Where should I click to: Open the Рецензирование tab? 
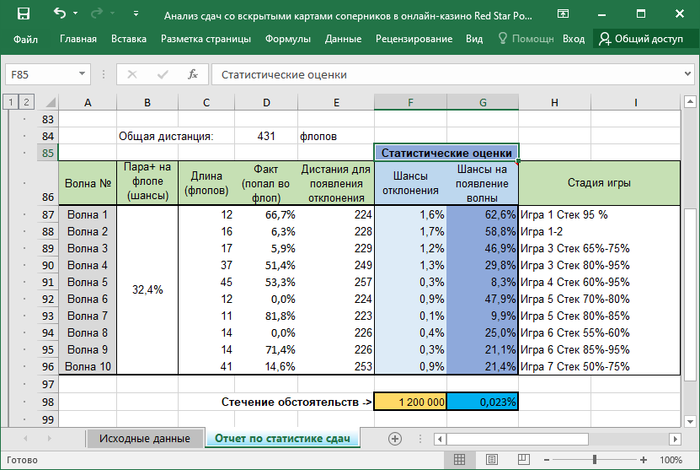[414, 39]
